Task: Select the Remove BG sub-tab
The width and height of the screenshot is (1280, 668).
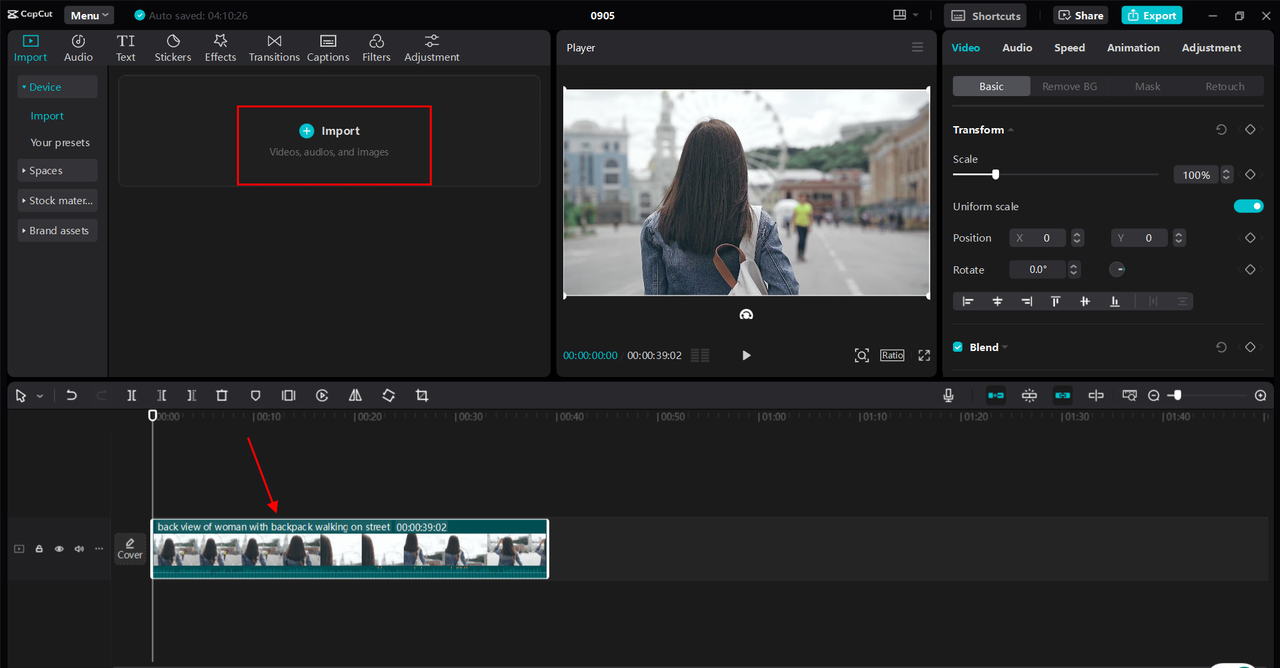Action: 1069,86
